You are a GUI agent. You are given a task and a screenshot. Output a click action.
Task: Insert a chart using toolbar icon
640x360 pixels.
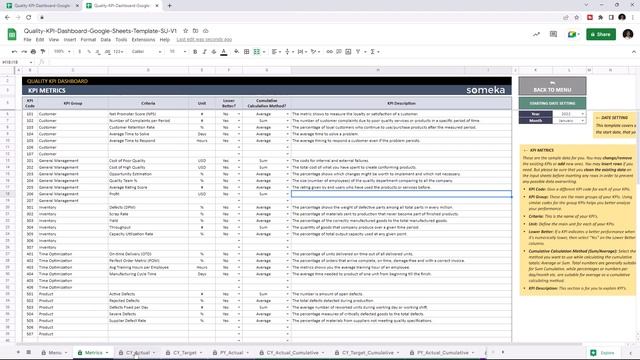point(348,52)
